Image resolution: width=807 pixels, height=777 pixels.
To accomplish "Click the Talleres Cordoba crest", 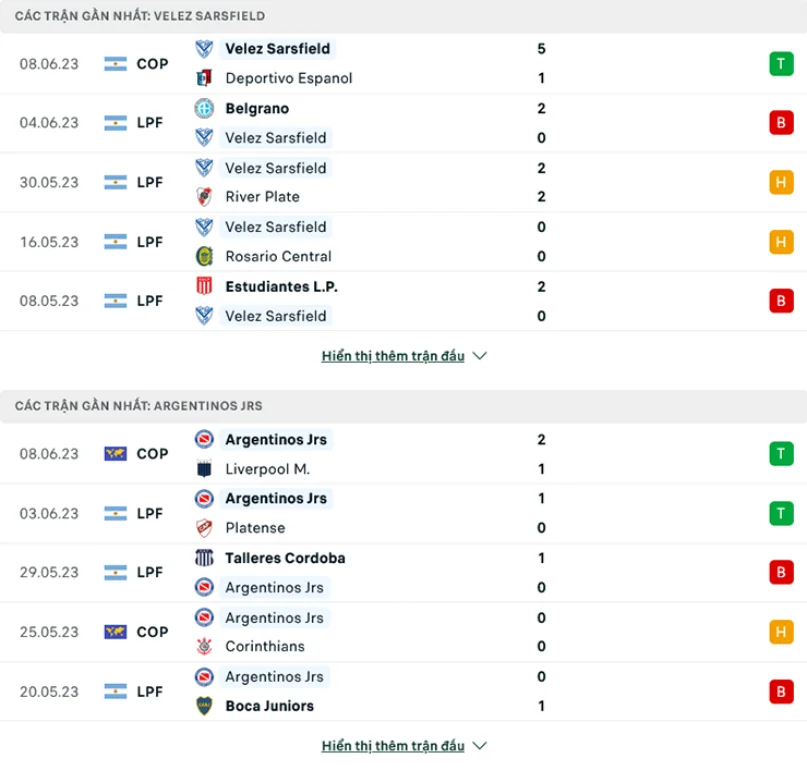I will click(x=205, y=558).
